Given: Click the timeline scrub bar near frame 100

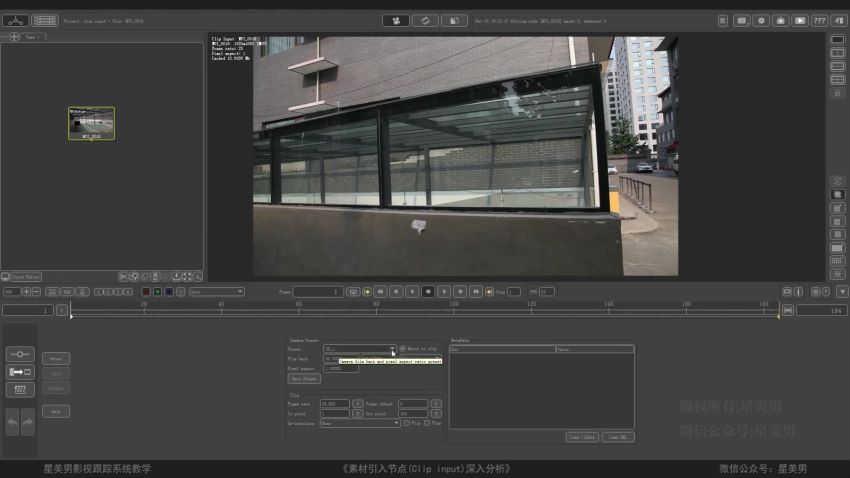Looking at the screenshot, I should [x=454, y=311].
